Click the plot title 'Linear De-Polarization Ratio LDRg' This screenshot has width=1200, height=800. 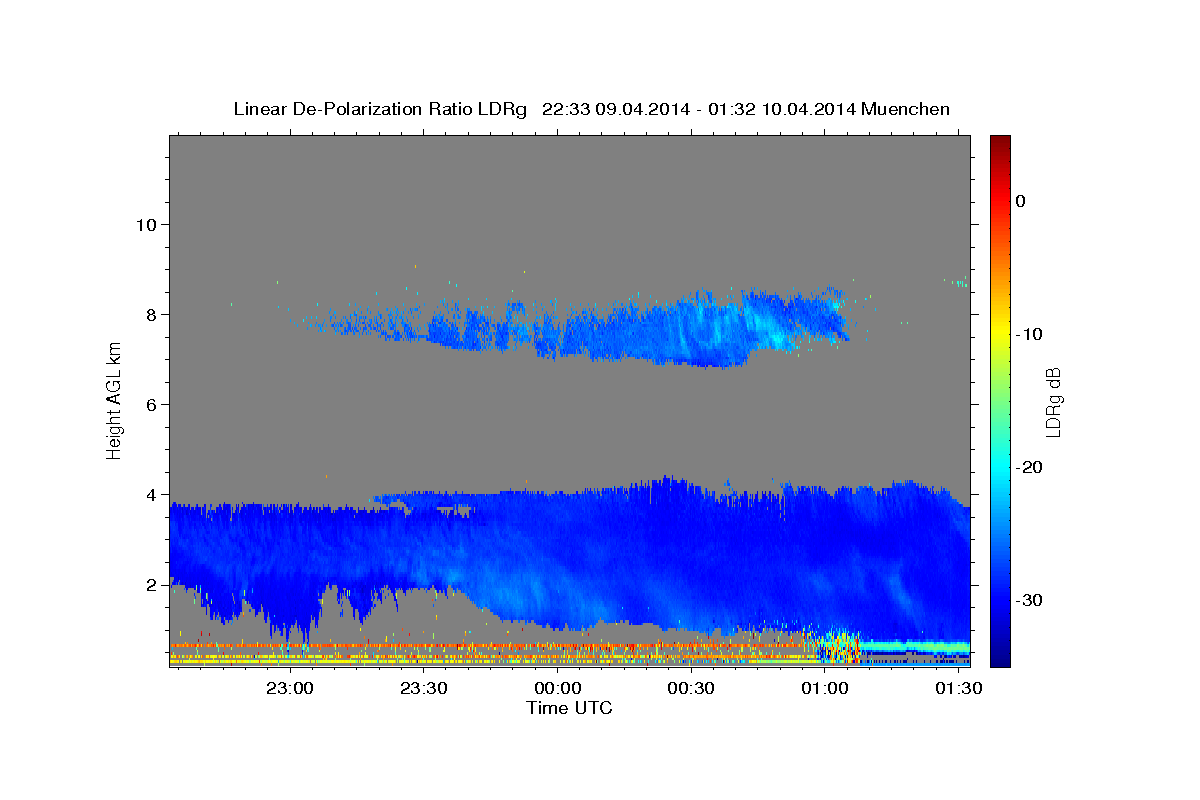[x=380, y=109]
